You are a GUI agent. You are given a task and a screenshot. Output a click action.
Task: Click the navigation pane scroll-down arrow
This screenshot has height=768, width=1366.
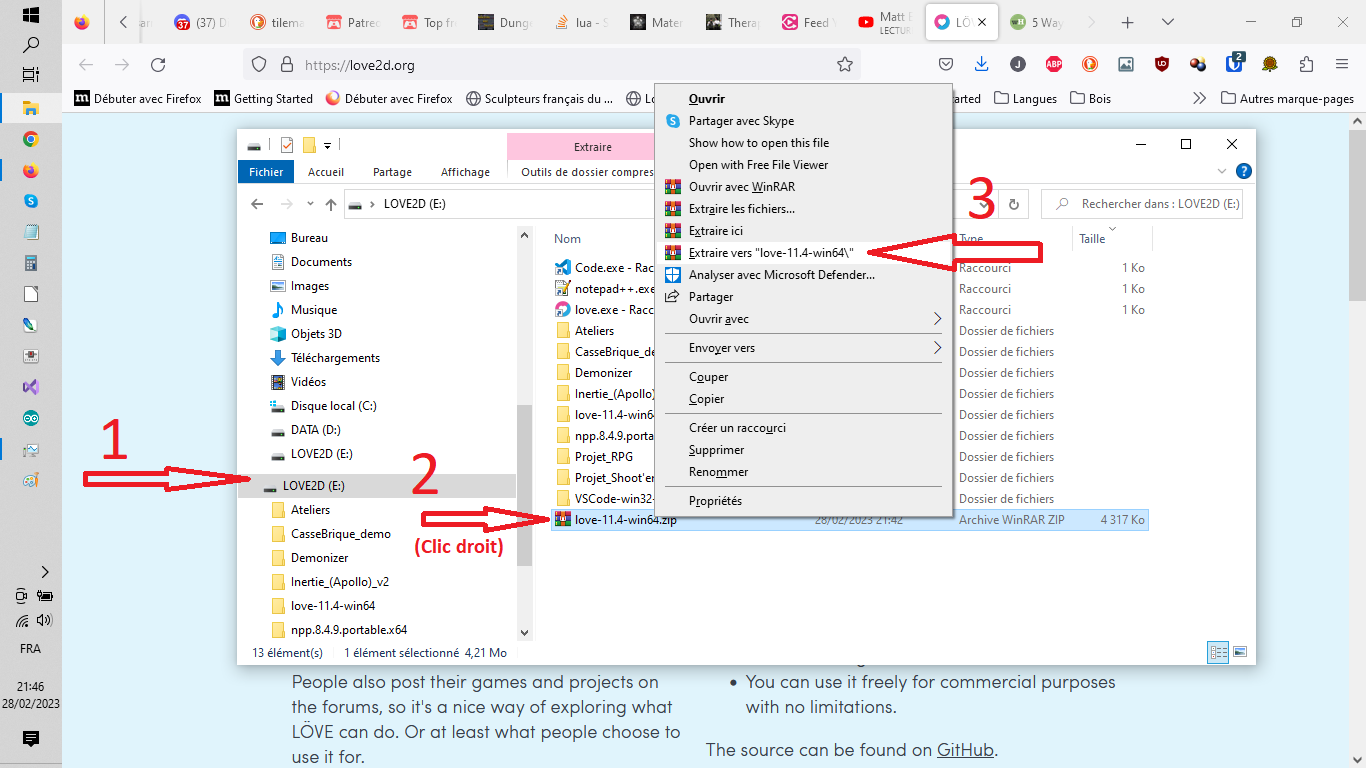(x=525, y=632)
